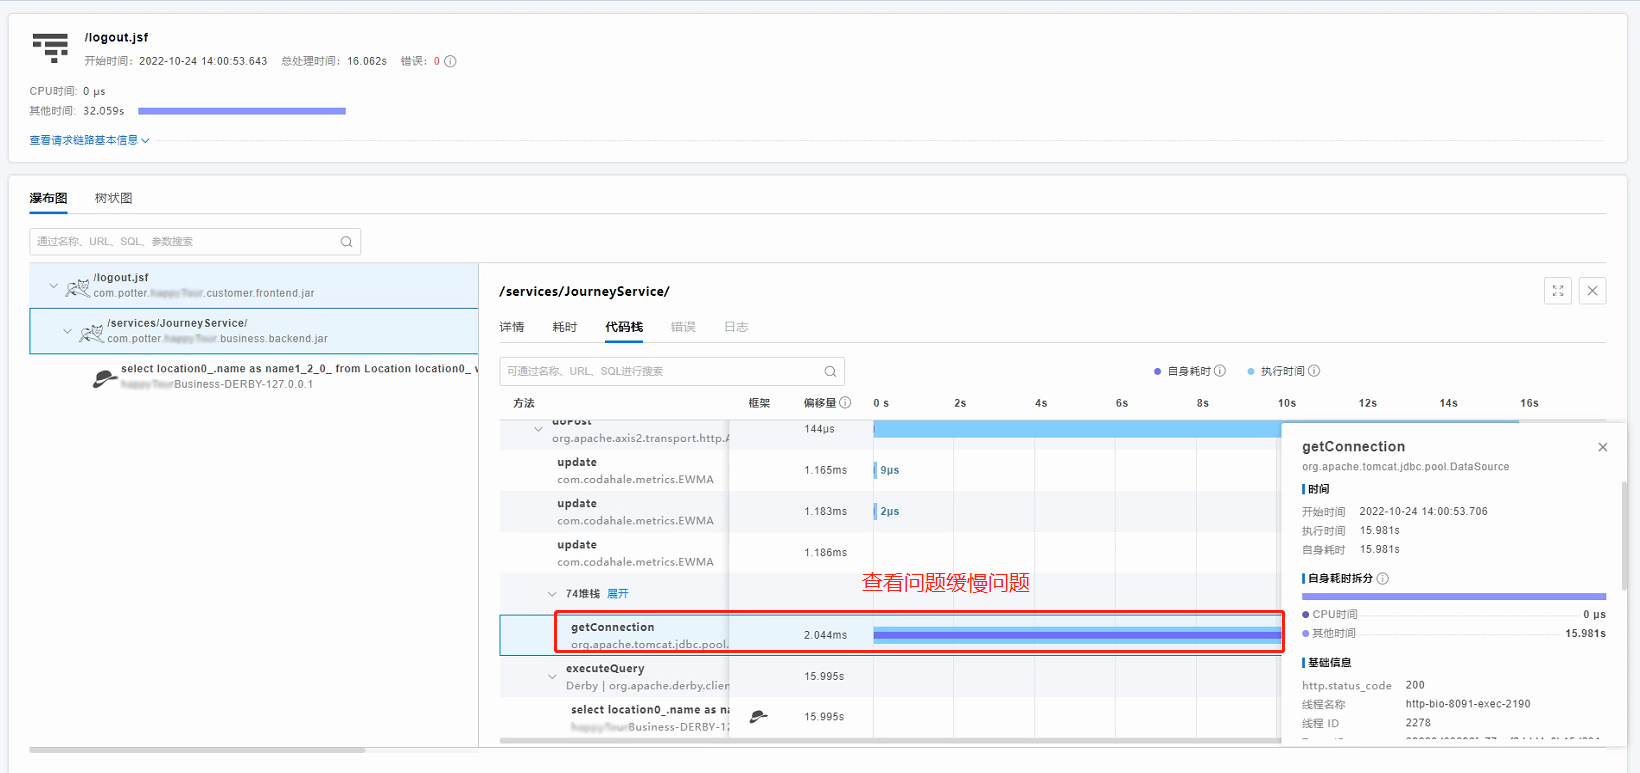Open the 耗时 tab
Image resolution: width=1640 pixels, height=773 pixels.
(x=564, y=327)
